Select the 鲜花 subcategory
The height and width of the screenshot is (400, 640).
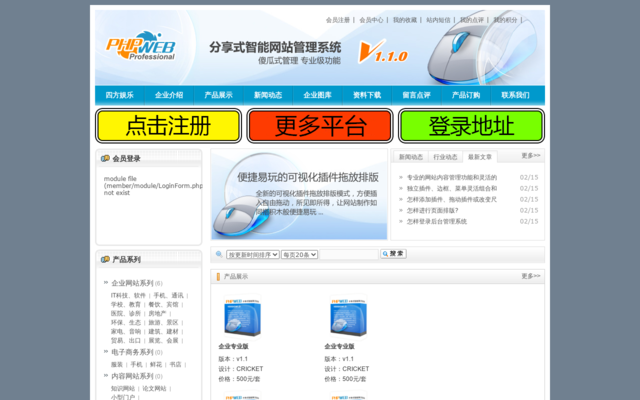point(156,364)
